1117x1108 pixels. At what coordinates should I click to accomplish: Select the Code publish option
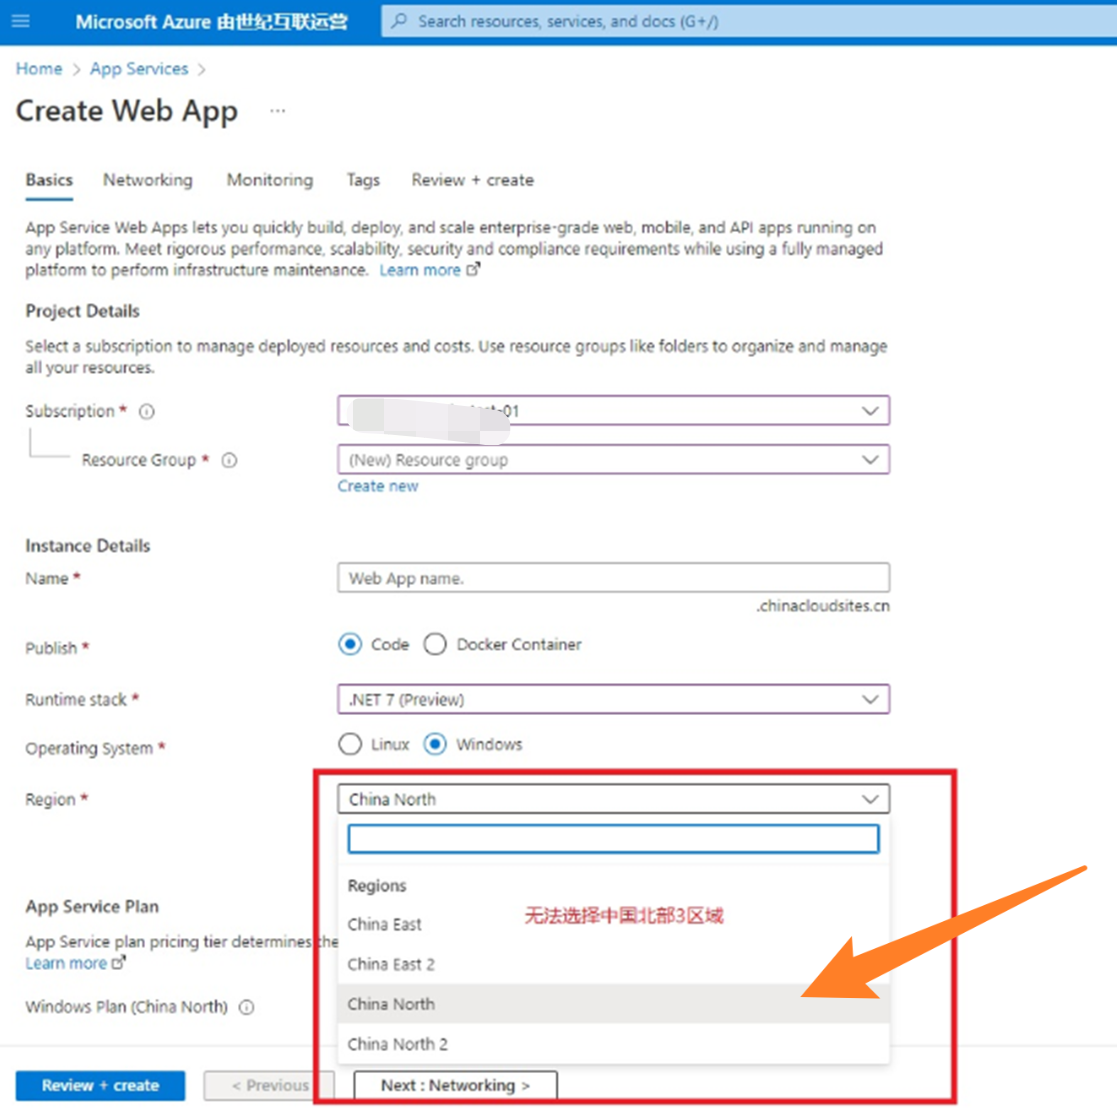[x=350, y=645]
